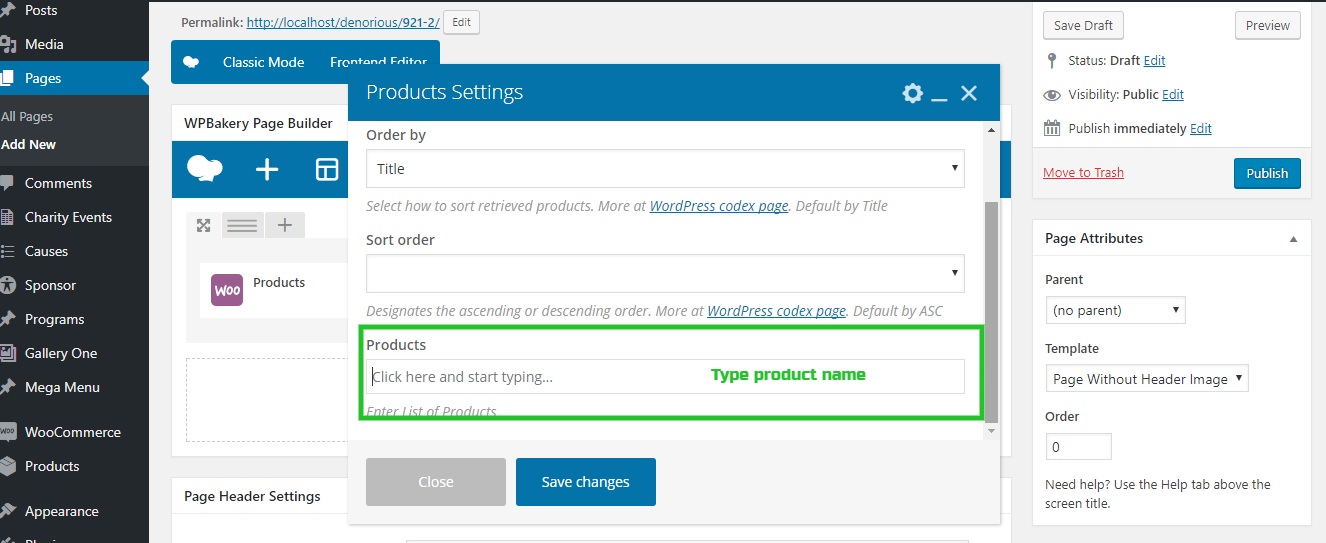Open WooCommerce in the admin sidebar

coord(73,432)
